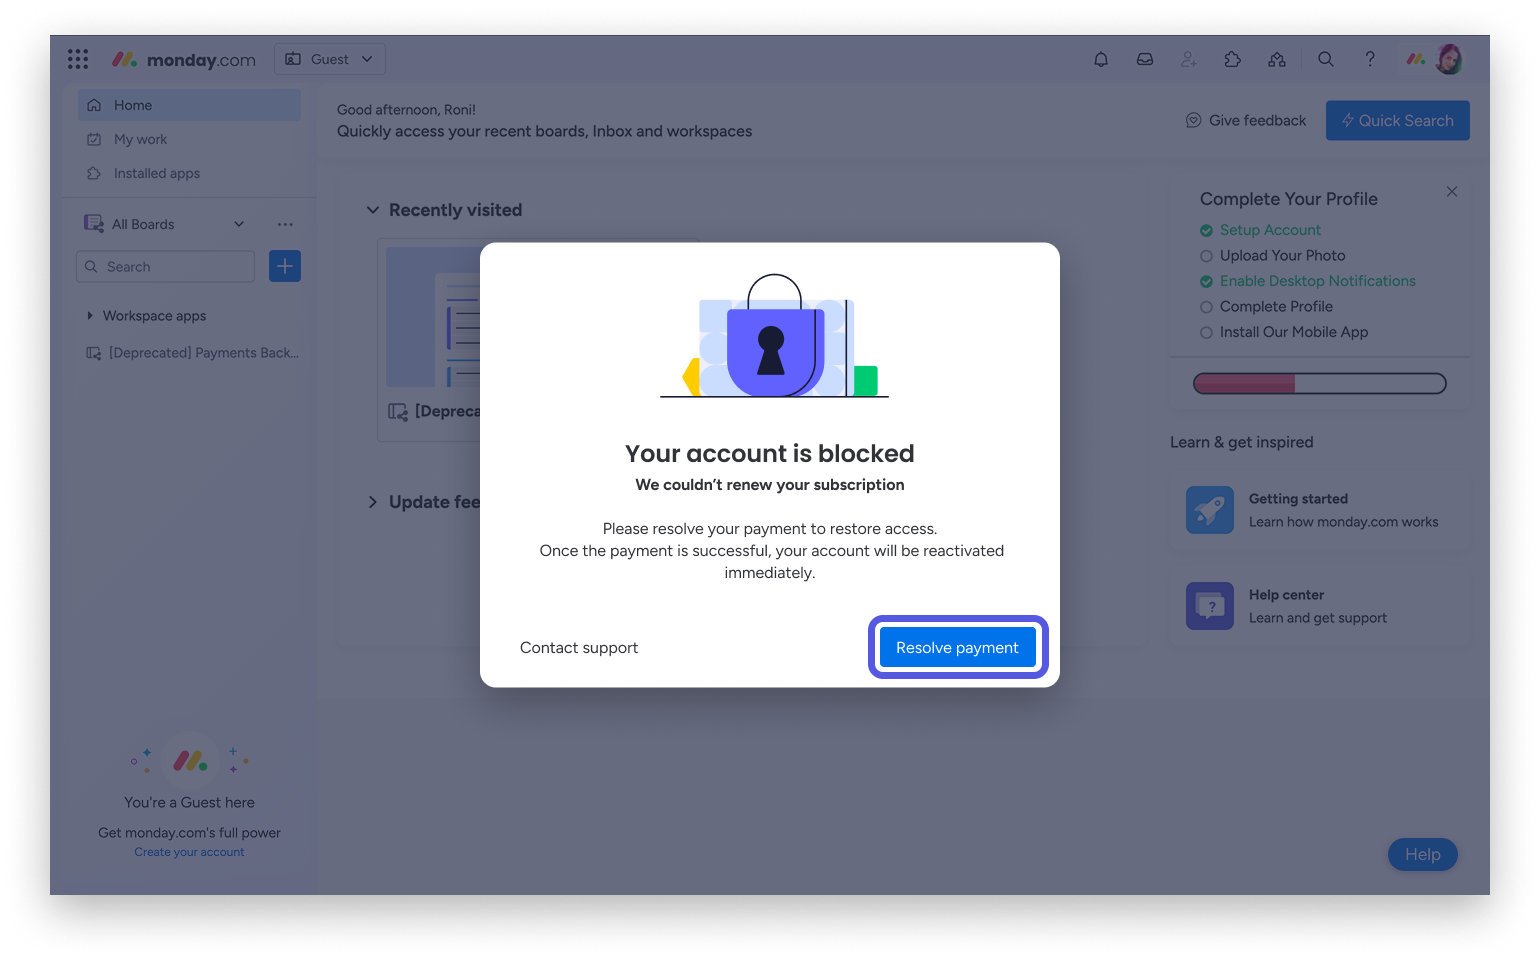Open the inbox tray icon
Viewport: 1540px width, 960px height.
click(x=1145, y=59)
